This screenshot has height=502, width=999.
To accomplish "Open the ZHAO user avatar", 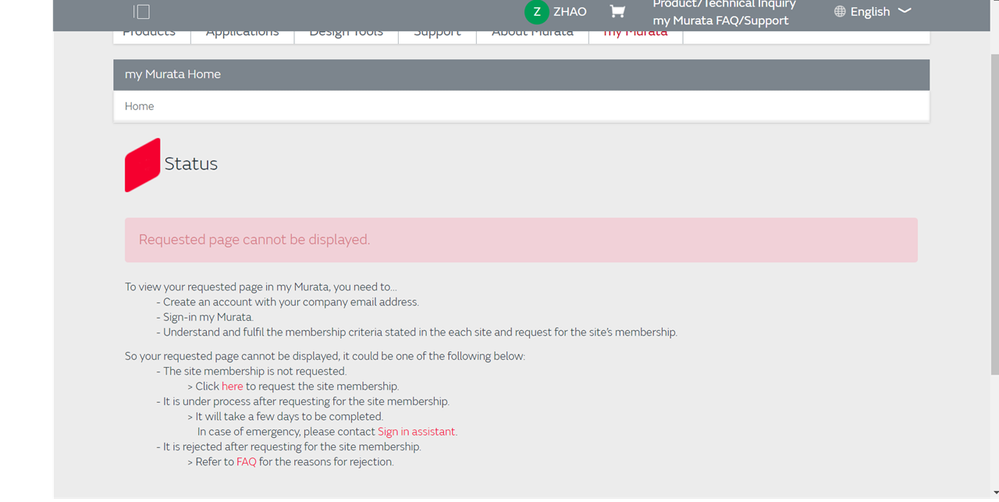I will pyautogui.click(x=536, y=11).
